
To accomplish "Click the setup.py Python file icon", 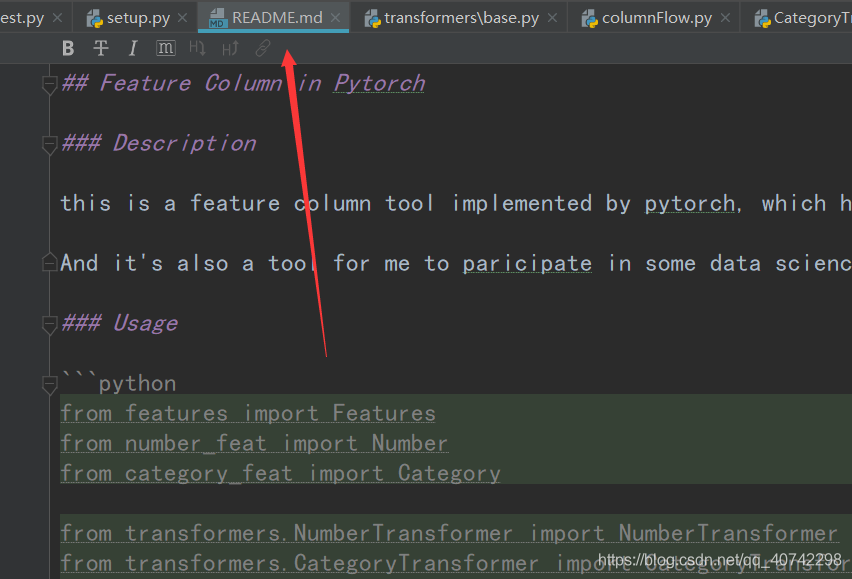I will [95, 18].
